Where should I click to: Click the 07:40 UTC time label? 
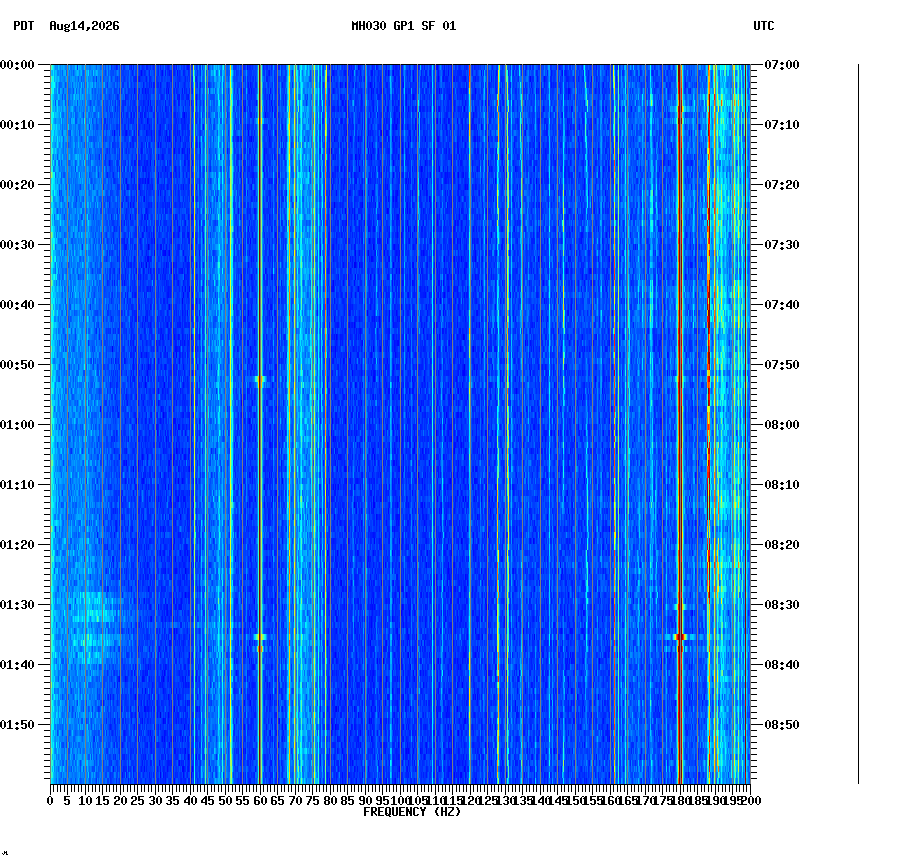click(x=782, y=305)
